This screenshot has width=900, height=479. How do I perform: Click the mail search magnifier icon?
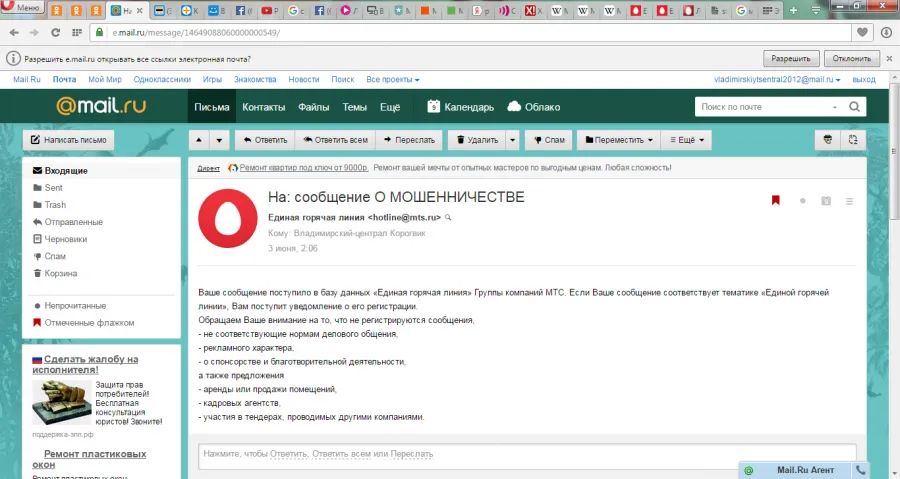pyautogui.click(x=854, y=107)
